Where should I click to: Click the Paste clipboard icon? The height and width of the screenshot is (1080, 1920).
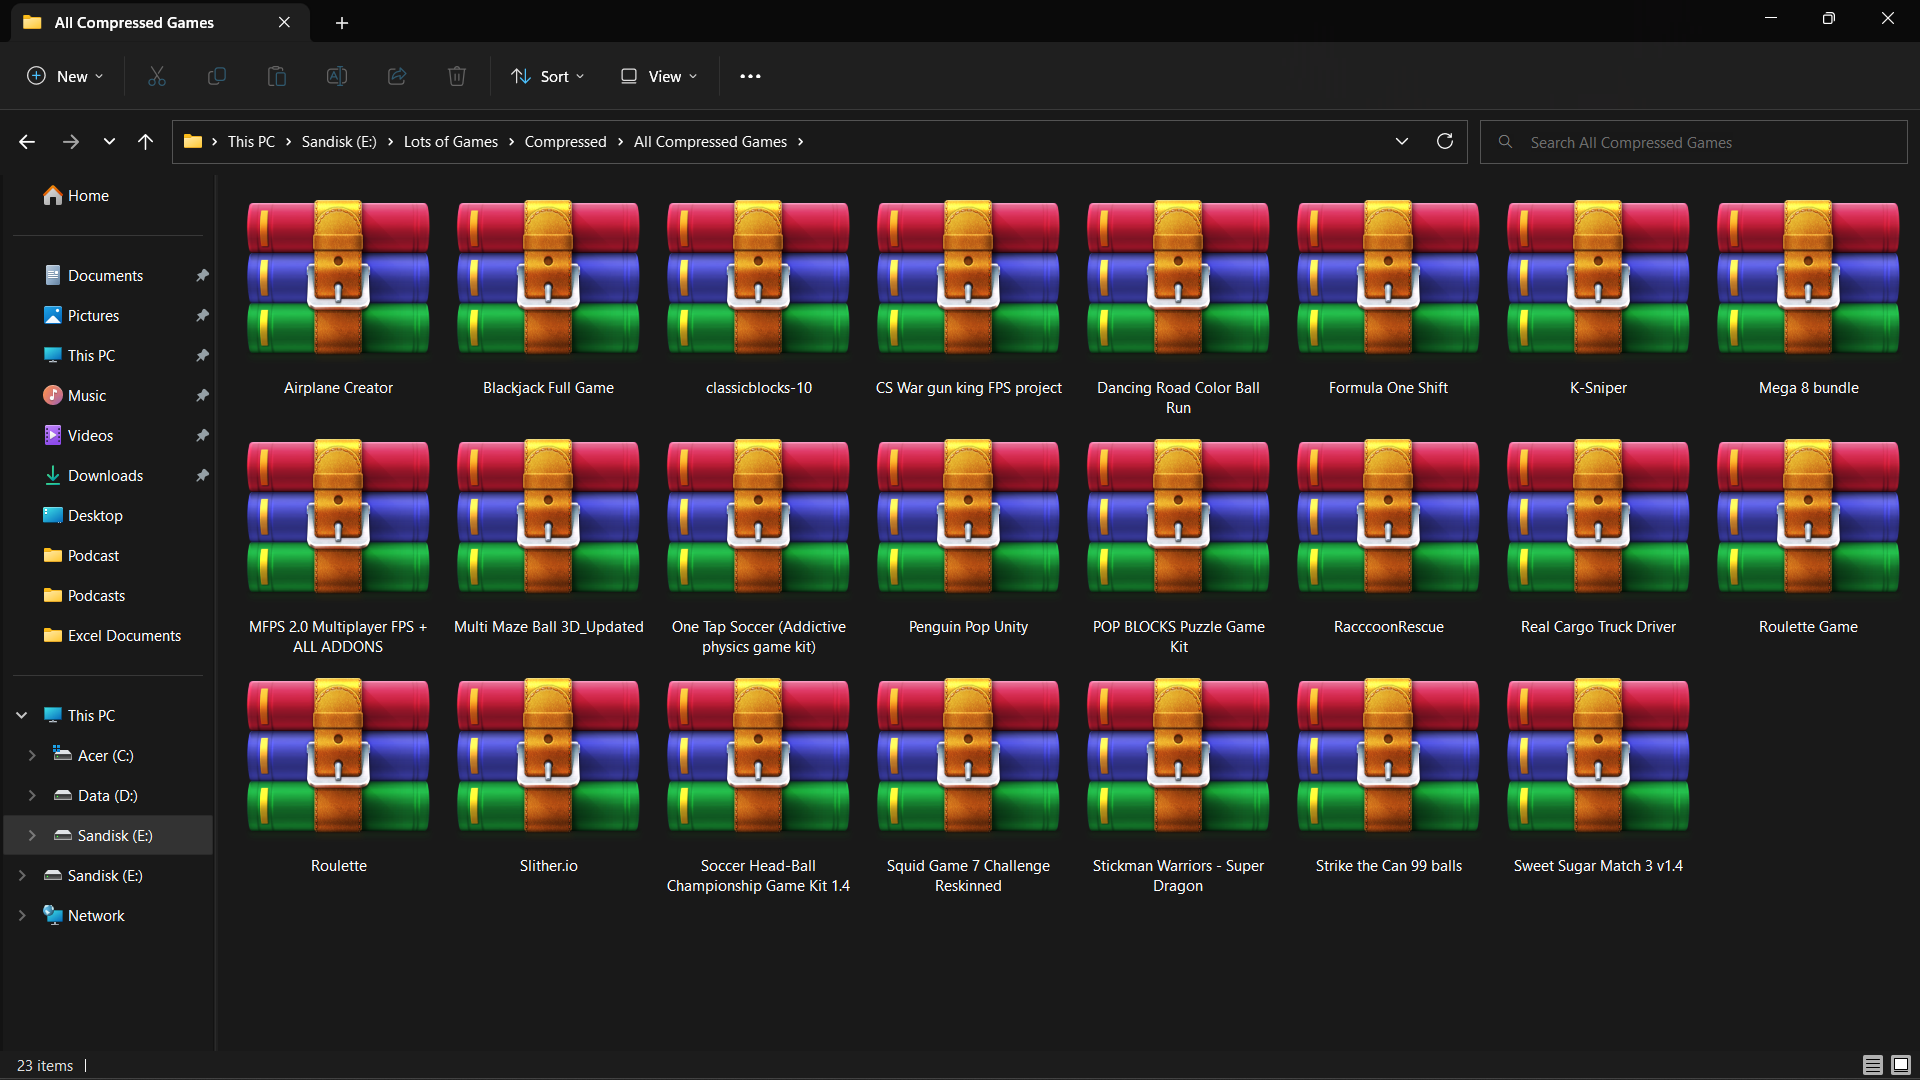pyautogui.click(x=277, y=76)
